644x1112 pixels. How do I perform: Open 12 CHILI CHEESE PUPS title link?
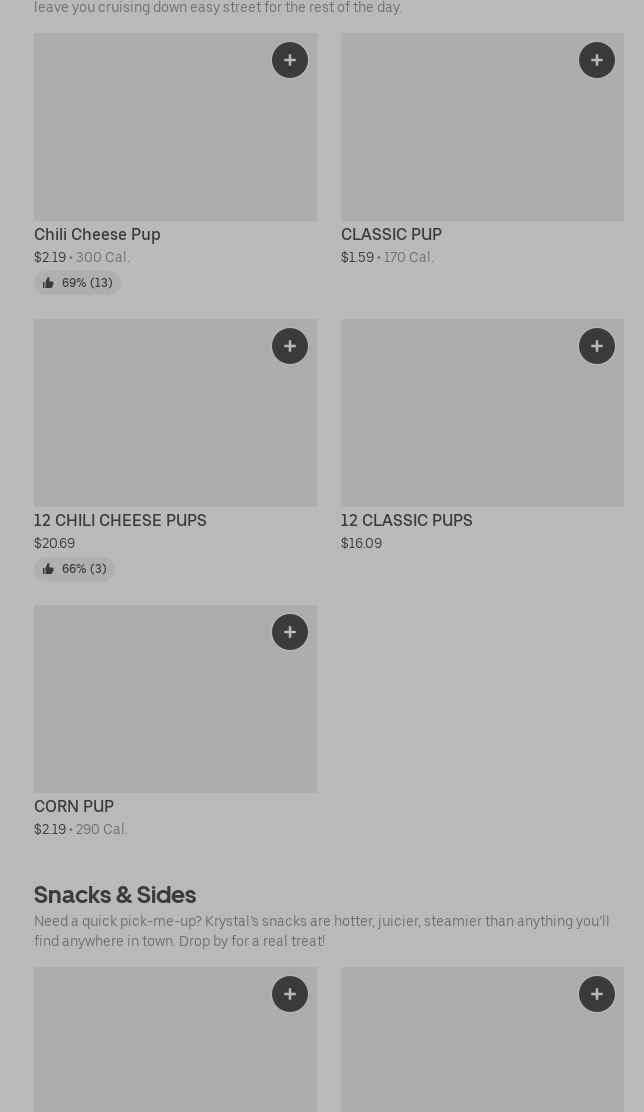[x=120, y=520]
